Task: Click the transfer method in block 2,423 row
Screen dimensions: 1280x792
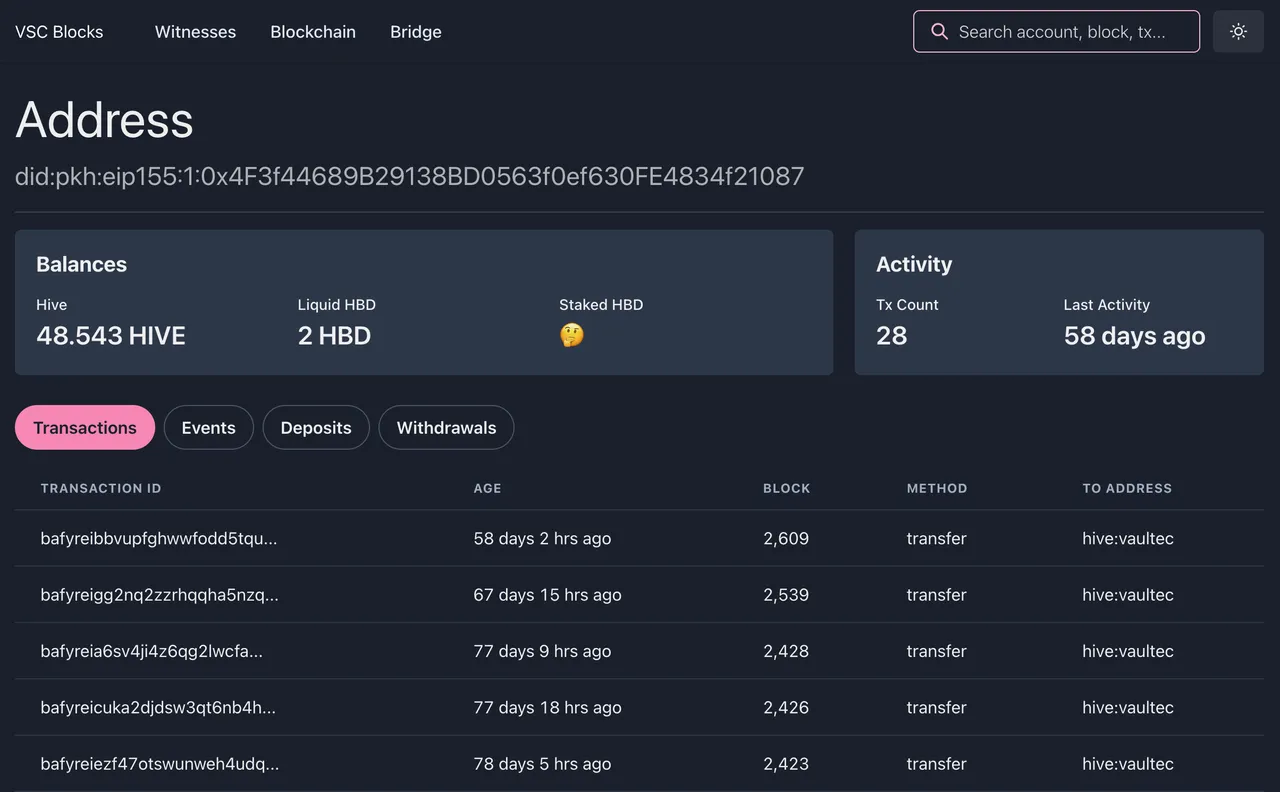Action: pyautogui.click(x=937, y=764)
